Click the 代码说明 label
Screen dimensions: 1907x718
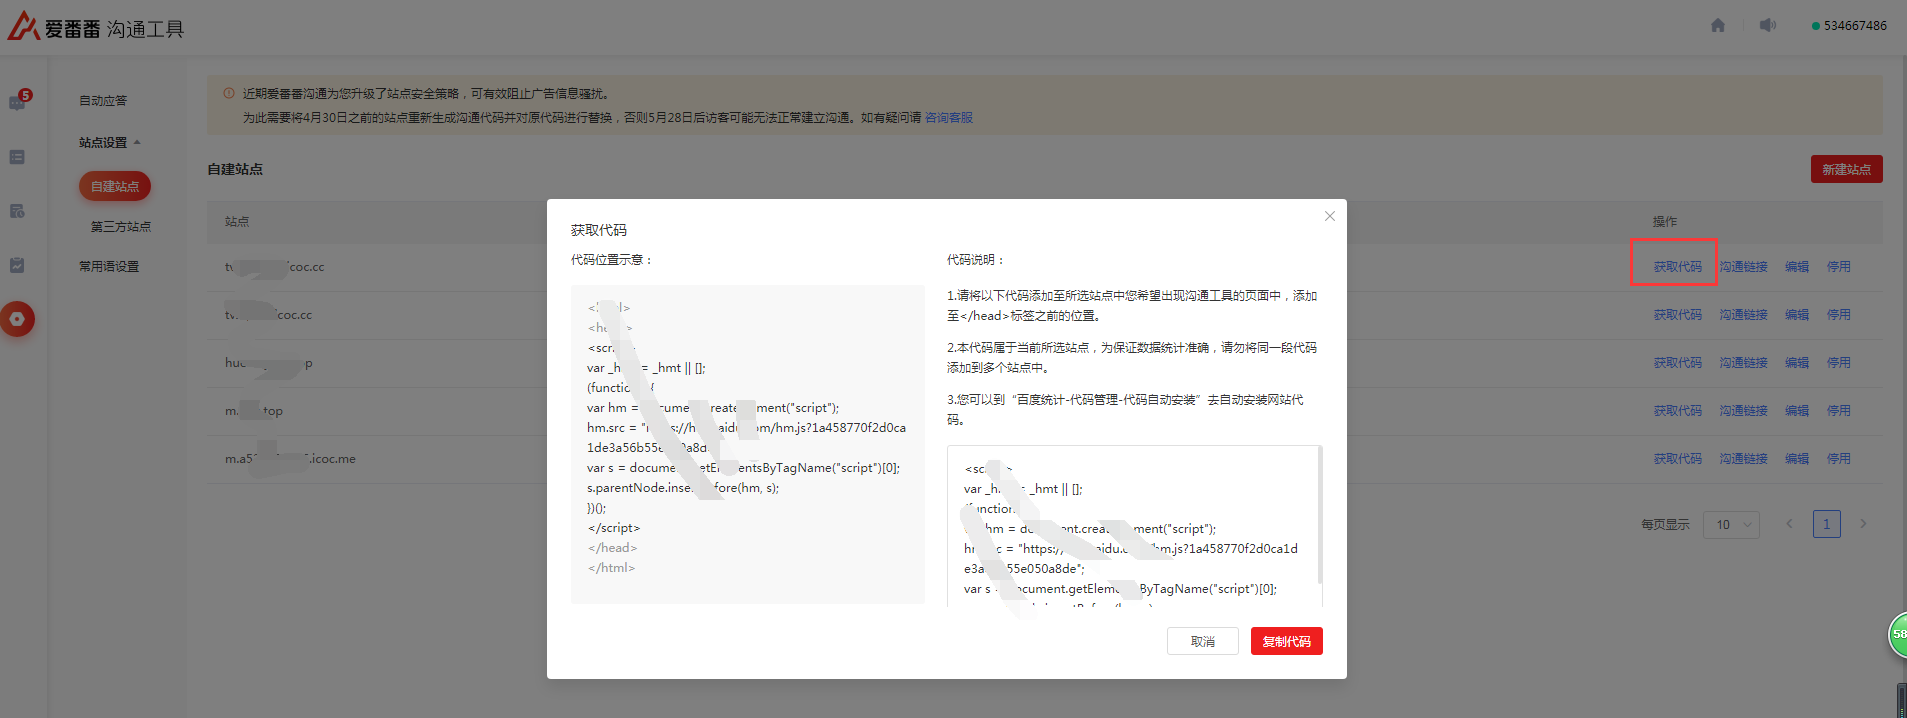tap(976, 260)
